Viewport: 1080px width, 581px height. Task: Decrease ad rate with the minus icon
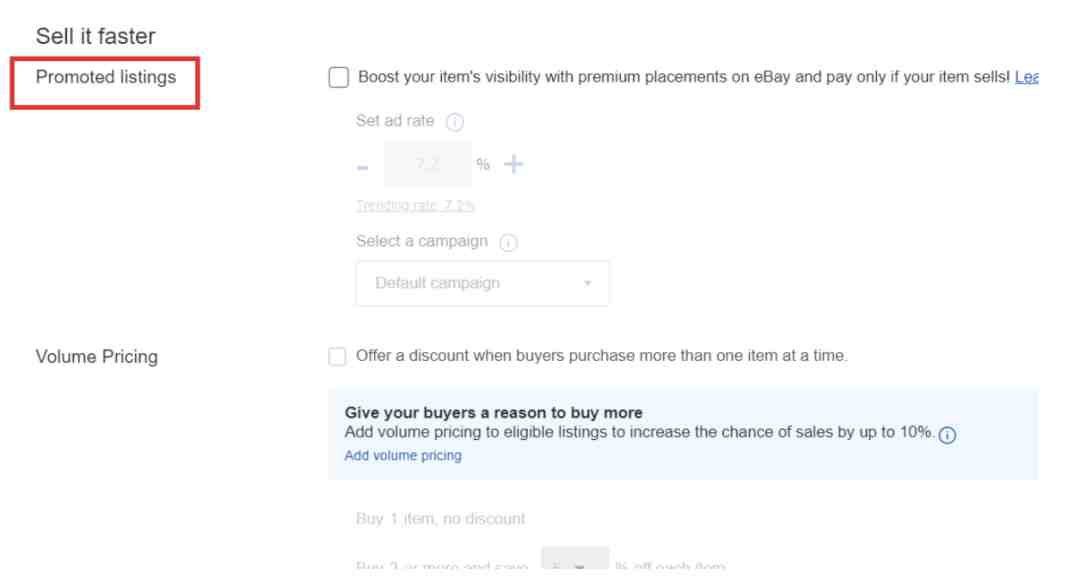[363, 167]
